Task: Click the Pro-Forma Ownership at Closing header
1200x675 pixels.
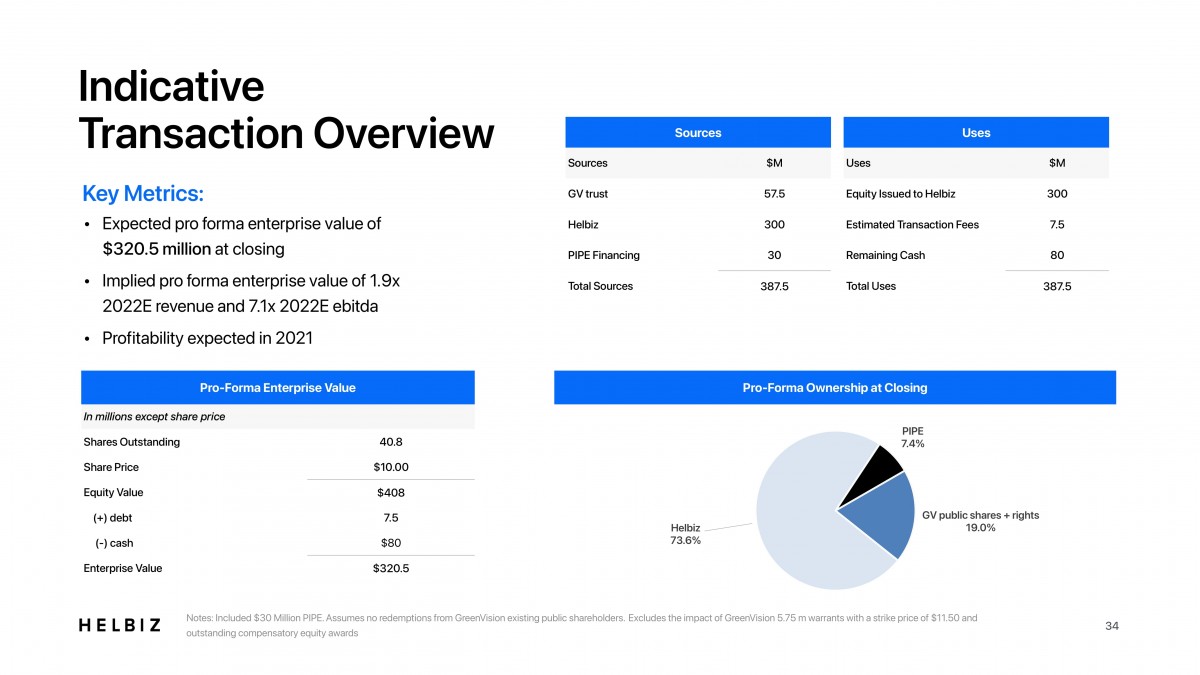Action: tap(834, 387)
